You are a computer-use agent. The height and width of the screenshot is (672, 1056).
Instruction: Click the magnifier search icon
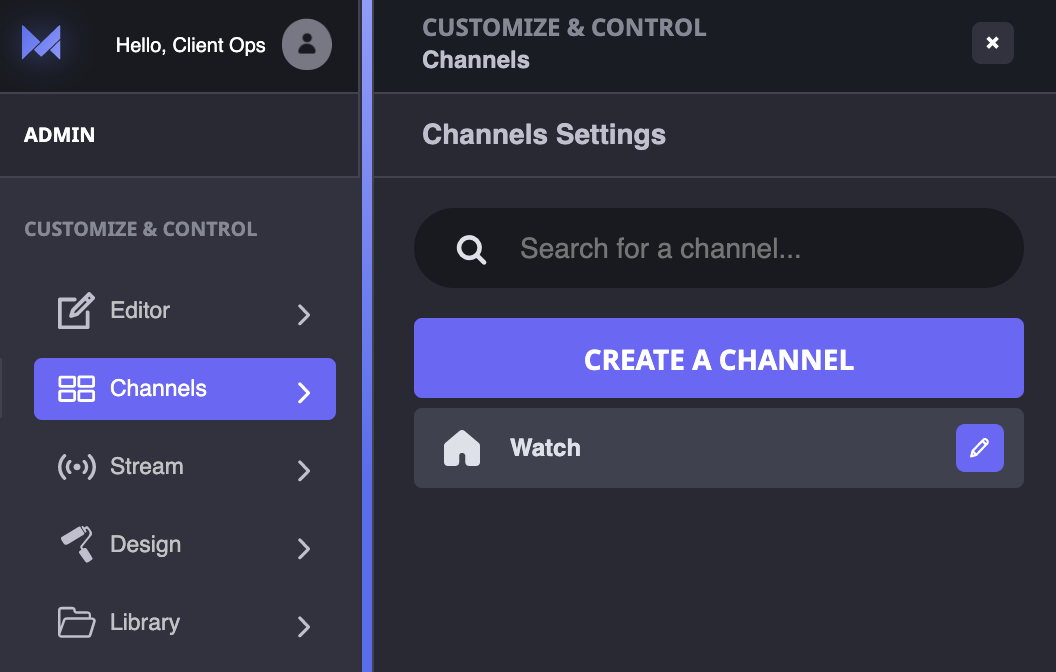[x=471, y=249]
